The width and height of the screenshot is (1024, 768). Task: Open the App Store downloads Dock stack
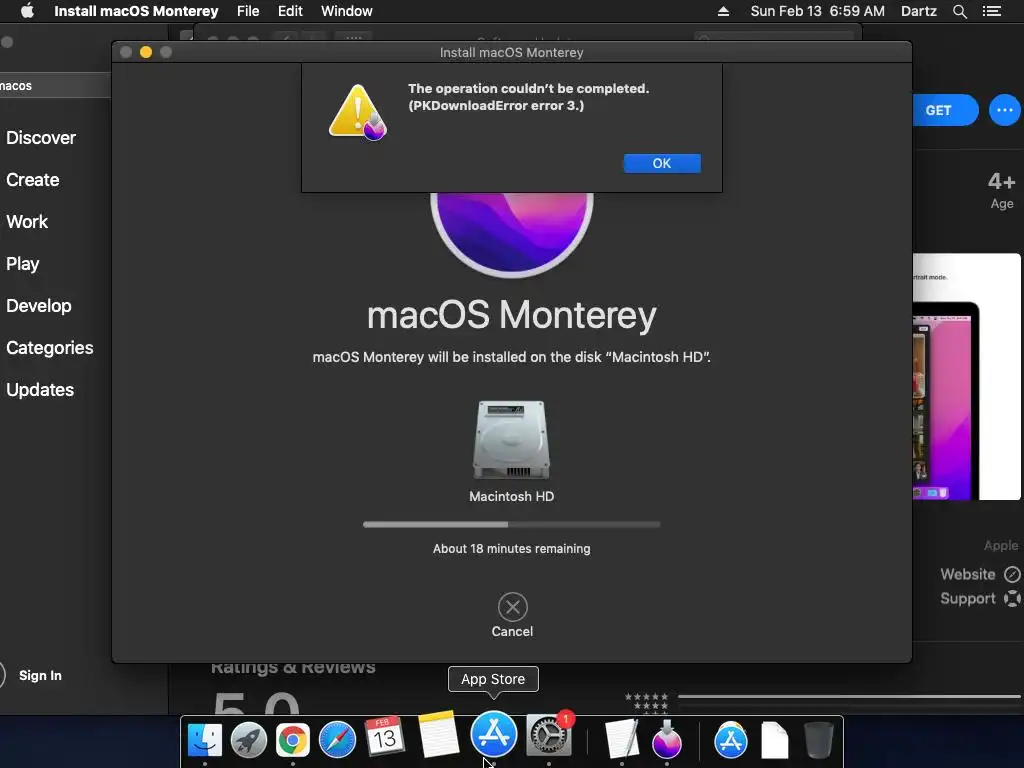730,740
